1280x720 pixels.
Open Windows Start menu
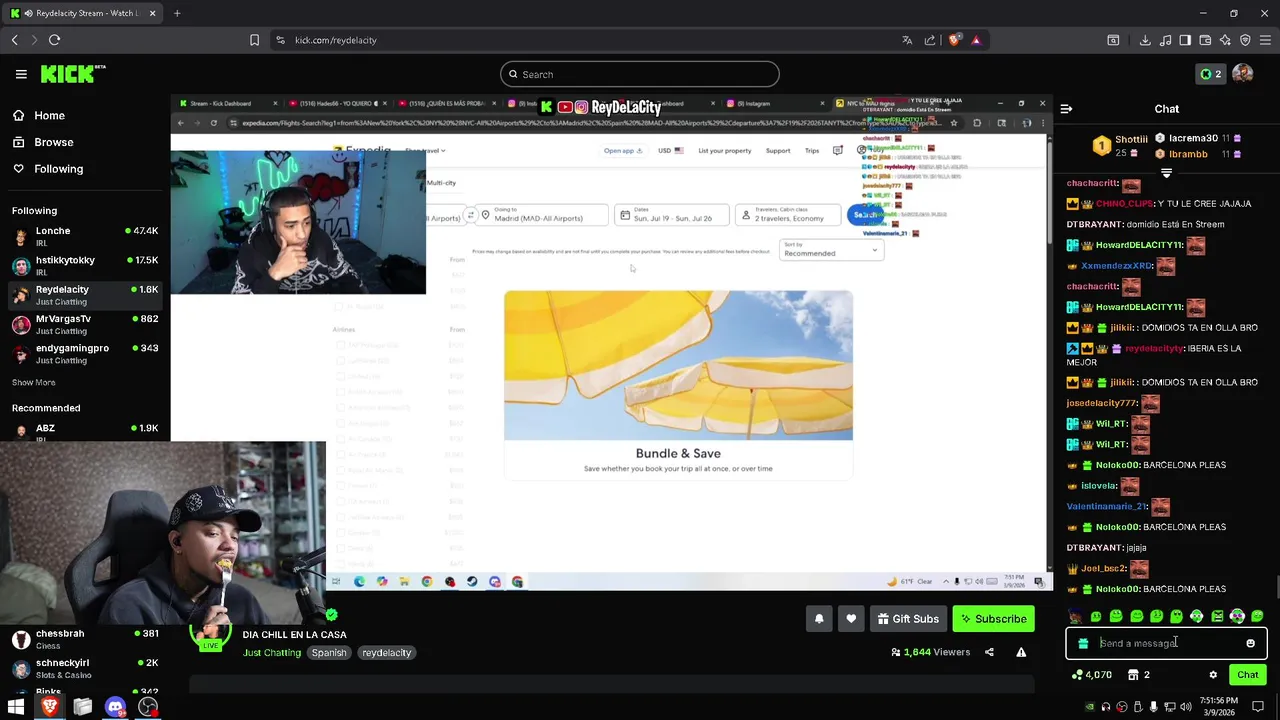point(16,708)
